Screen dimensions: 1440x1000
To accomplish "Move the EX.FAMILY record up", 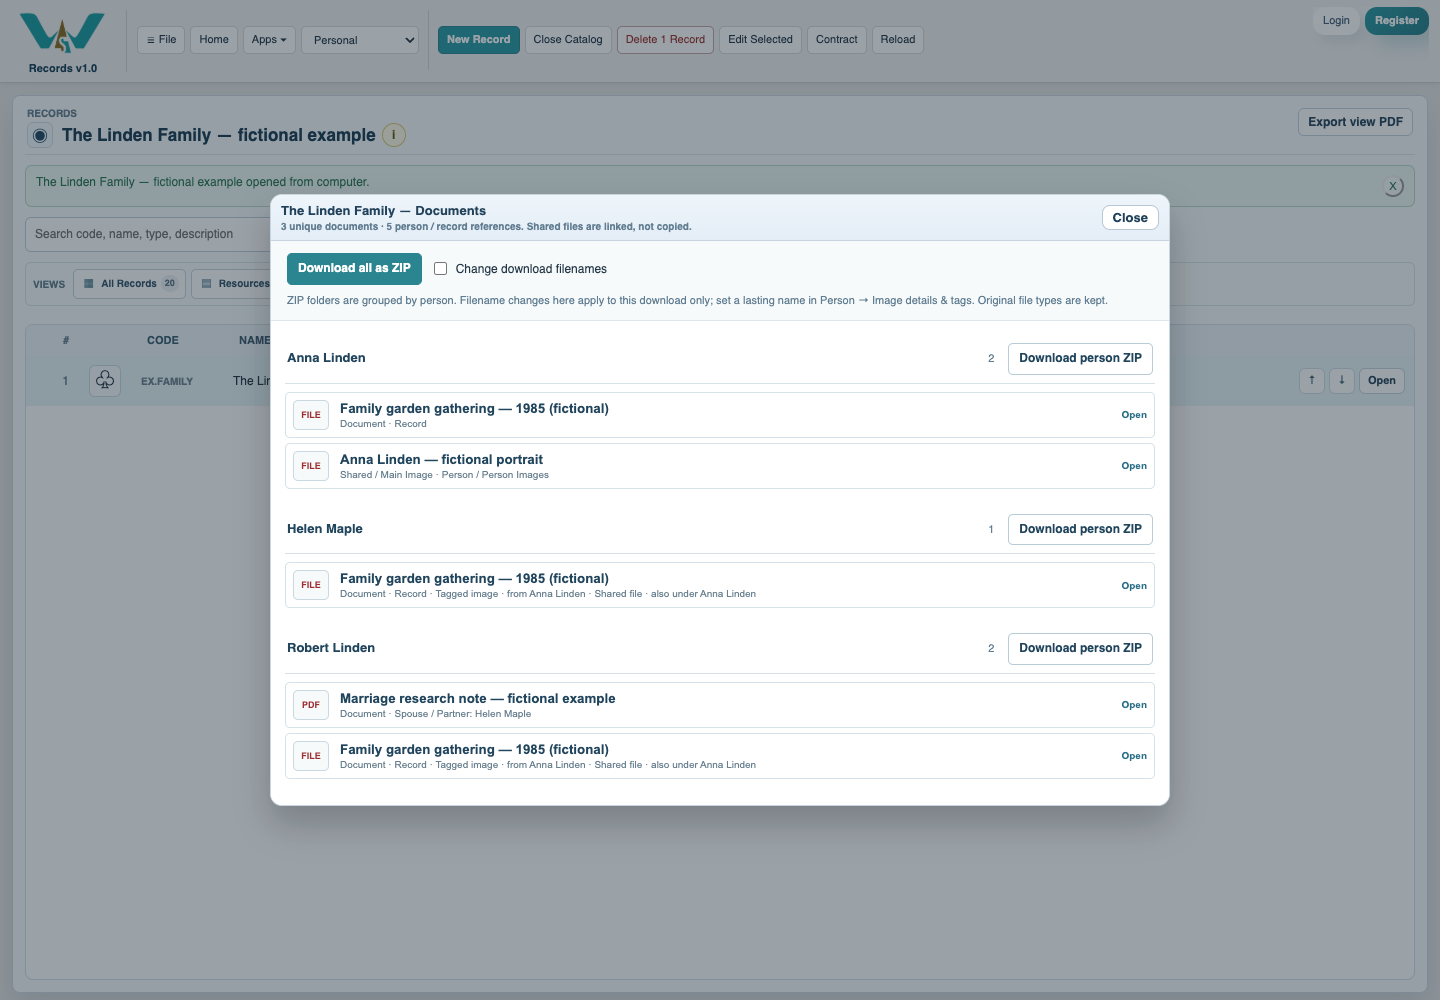I will tap(1312, 381).
